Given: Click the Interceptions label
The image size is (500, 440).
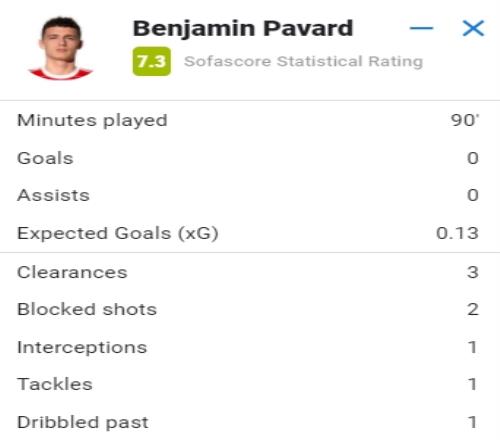Looking at the screenshot, I should 82,347.
